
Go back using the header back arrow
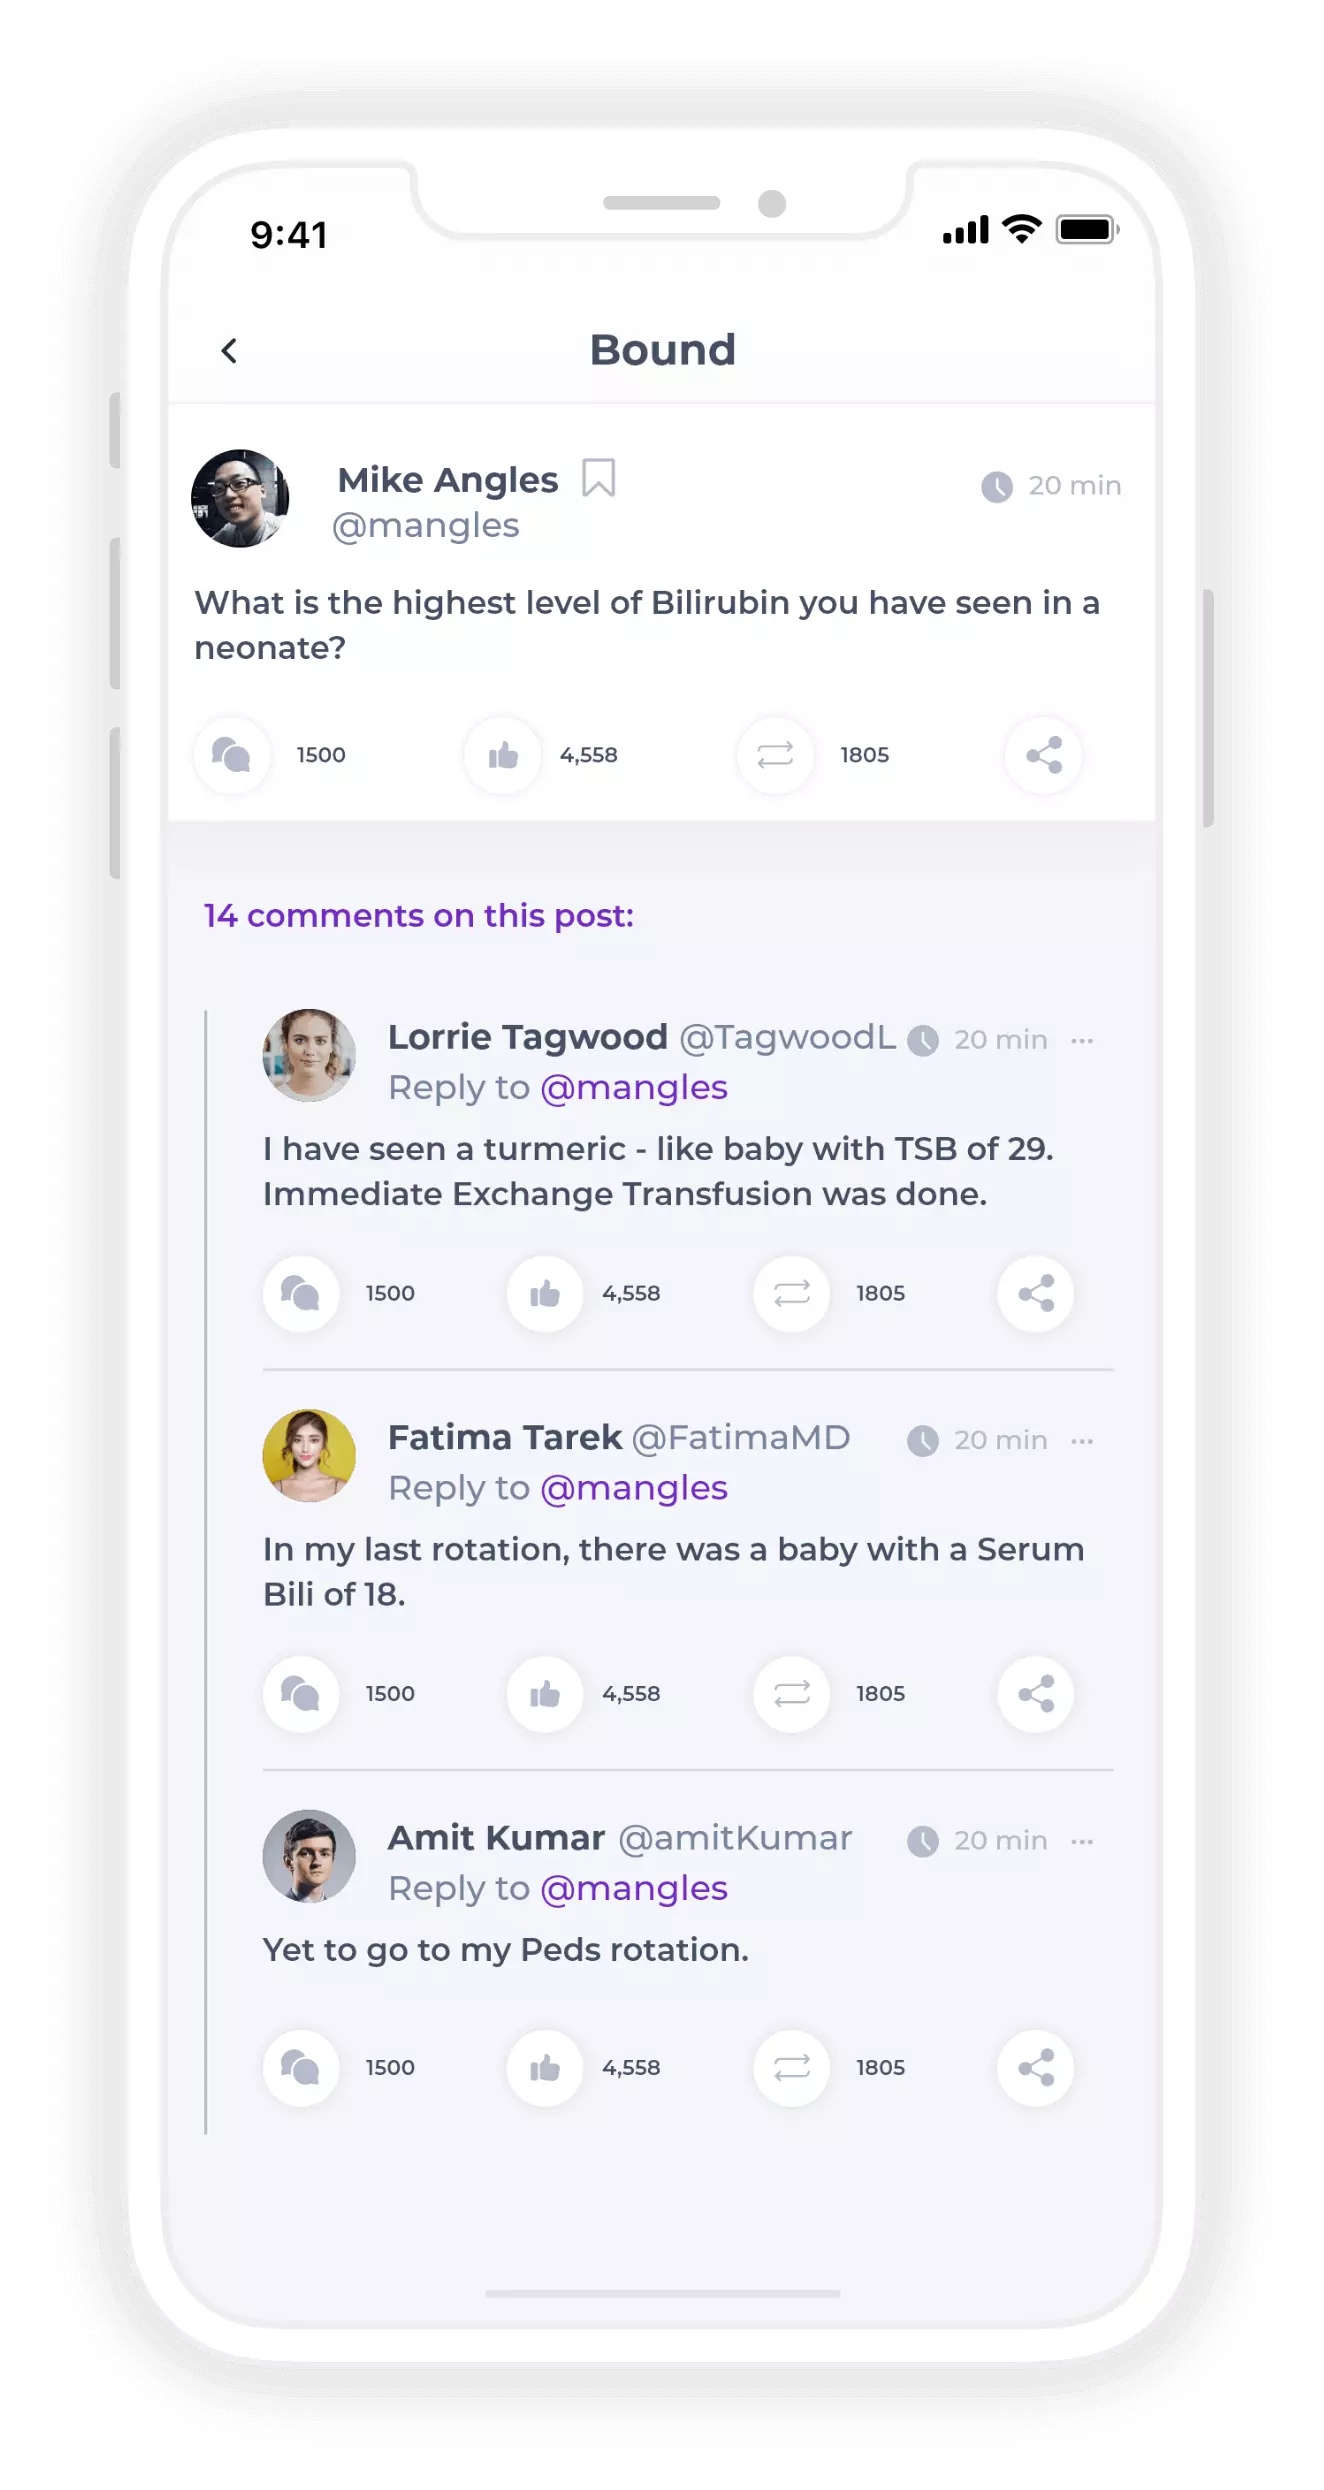tap(229, 351)
